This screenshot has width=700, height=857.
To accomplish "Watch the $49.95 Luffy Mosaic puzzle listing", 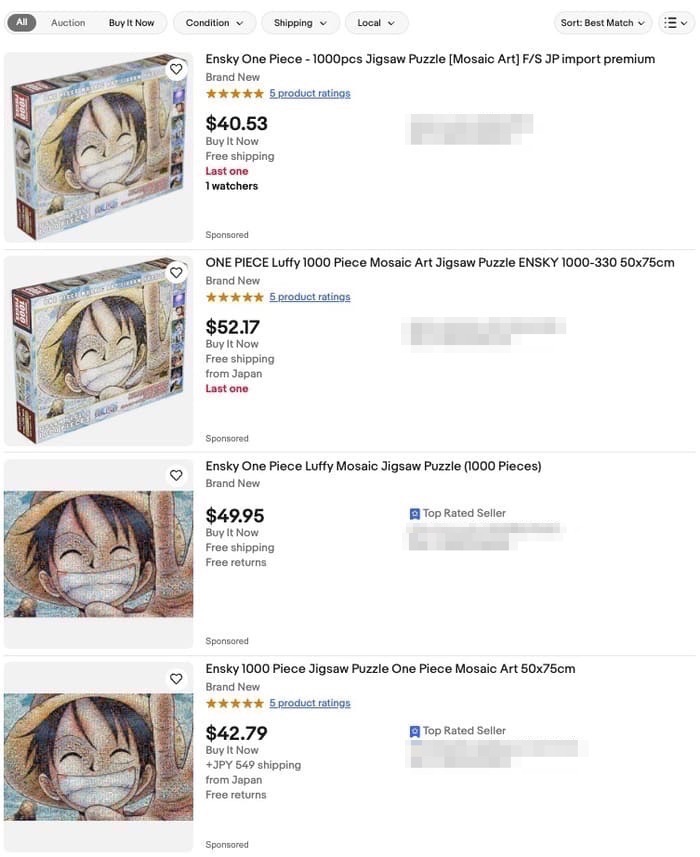I will pos(176,475).
